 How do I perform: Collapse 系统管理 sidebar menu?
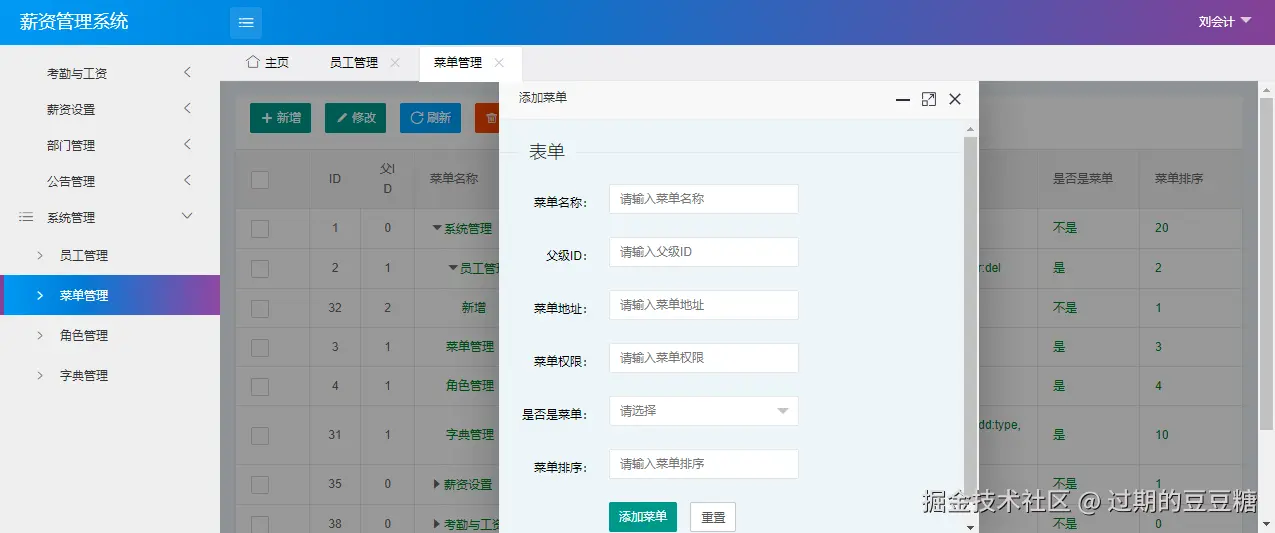(110, 217)
